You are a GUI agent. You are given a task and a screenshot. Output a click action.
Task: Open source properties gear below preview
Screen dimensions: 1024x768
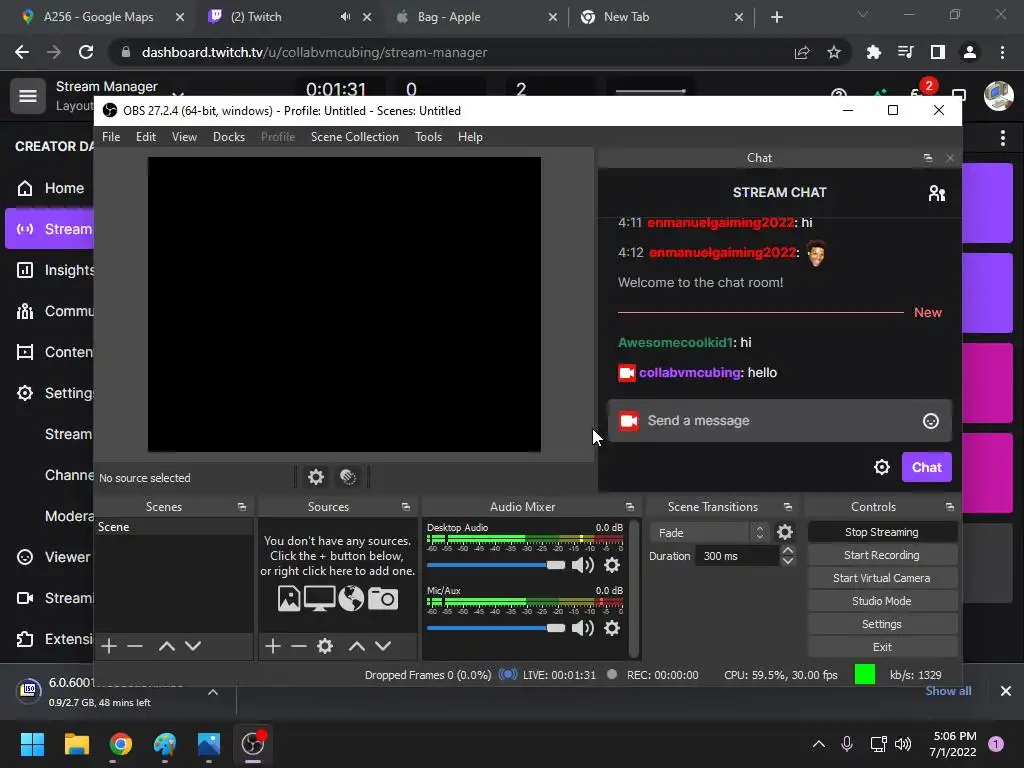pyautogui.click(x=316, y=477)
